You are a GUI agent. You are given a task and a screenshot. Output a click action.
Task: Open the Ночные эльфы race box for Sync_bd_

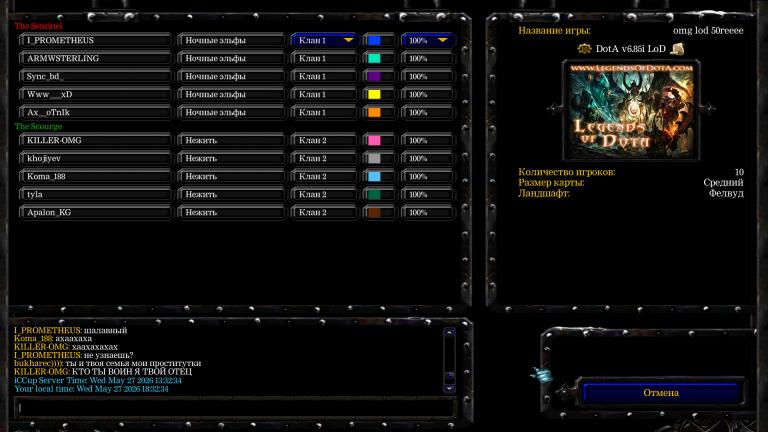click(231, 76)
